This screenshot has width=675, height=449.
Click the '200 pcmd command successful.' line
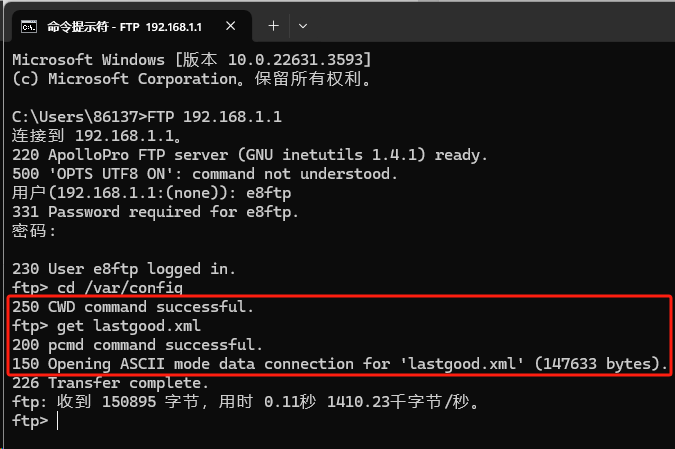(137, 345)
